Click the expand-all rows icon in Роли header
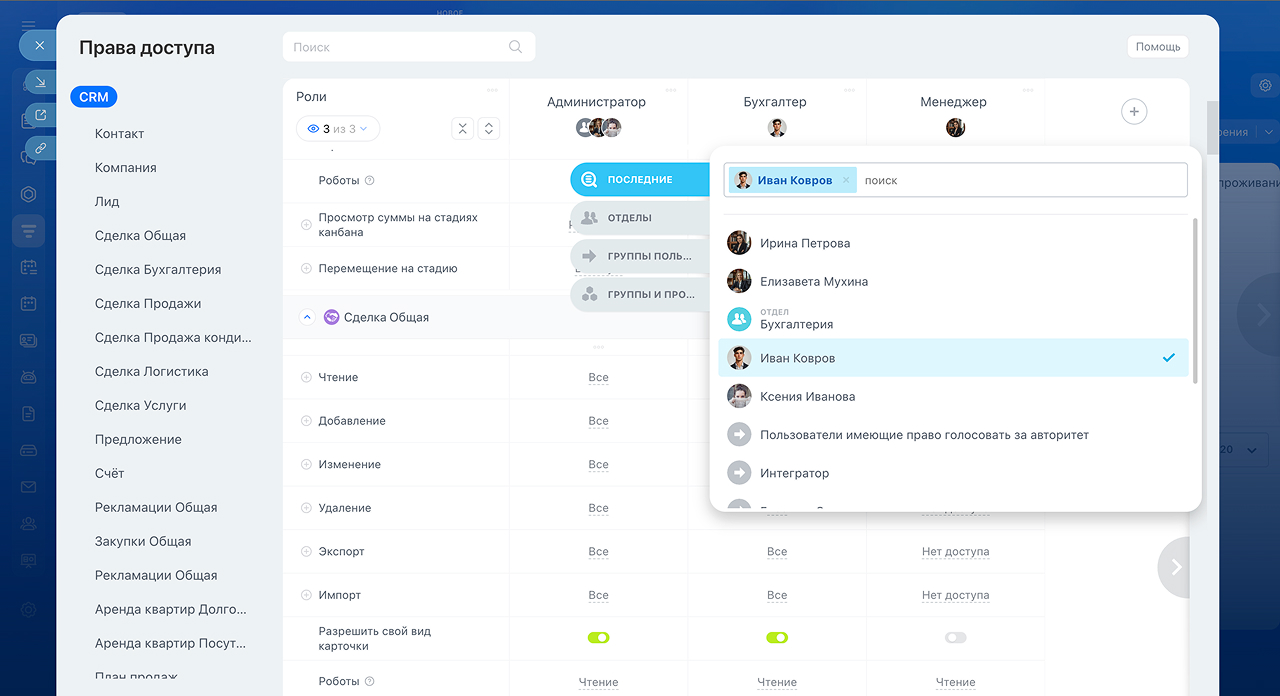1280x696 pixels. pyautogui.click(x=488, y=129)
